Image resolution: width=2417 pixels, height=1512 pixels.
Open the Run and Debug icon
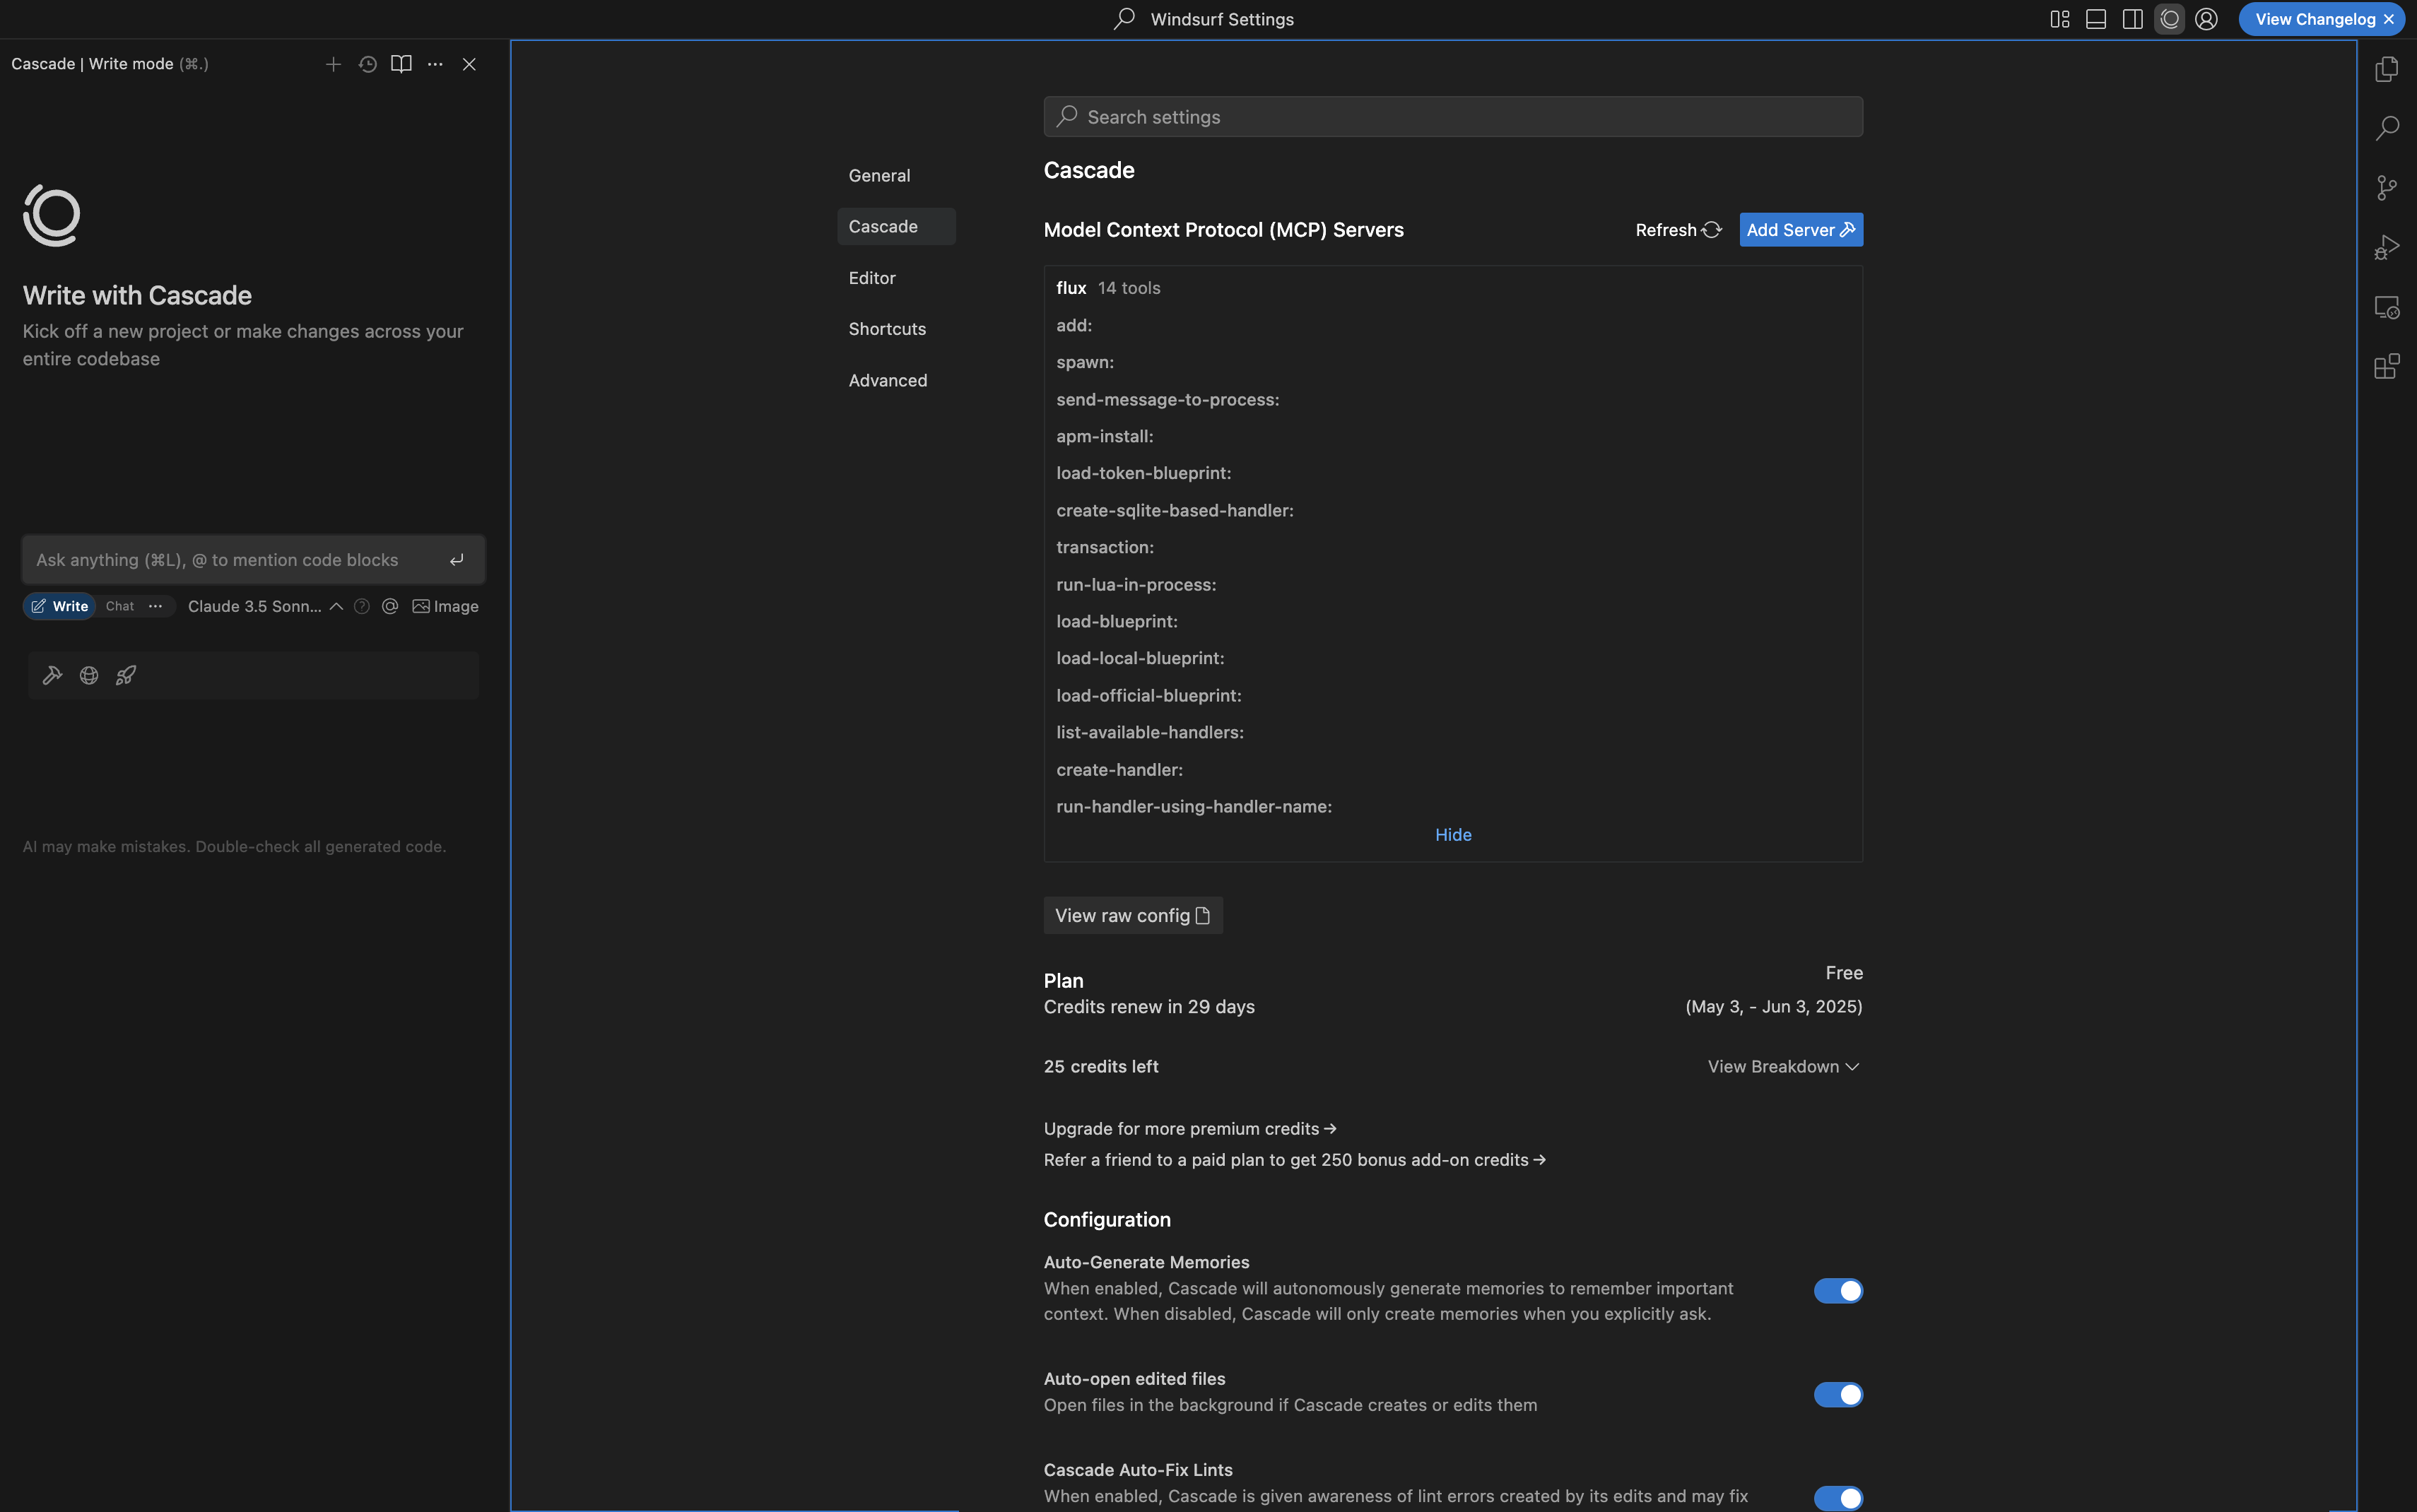pos(2386,247)
